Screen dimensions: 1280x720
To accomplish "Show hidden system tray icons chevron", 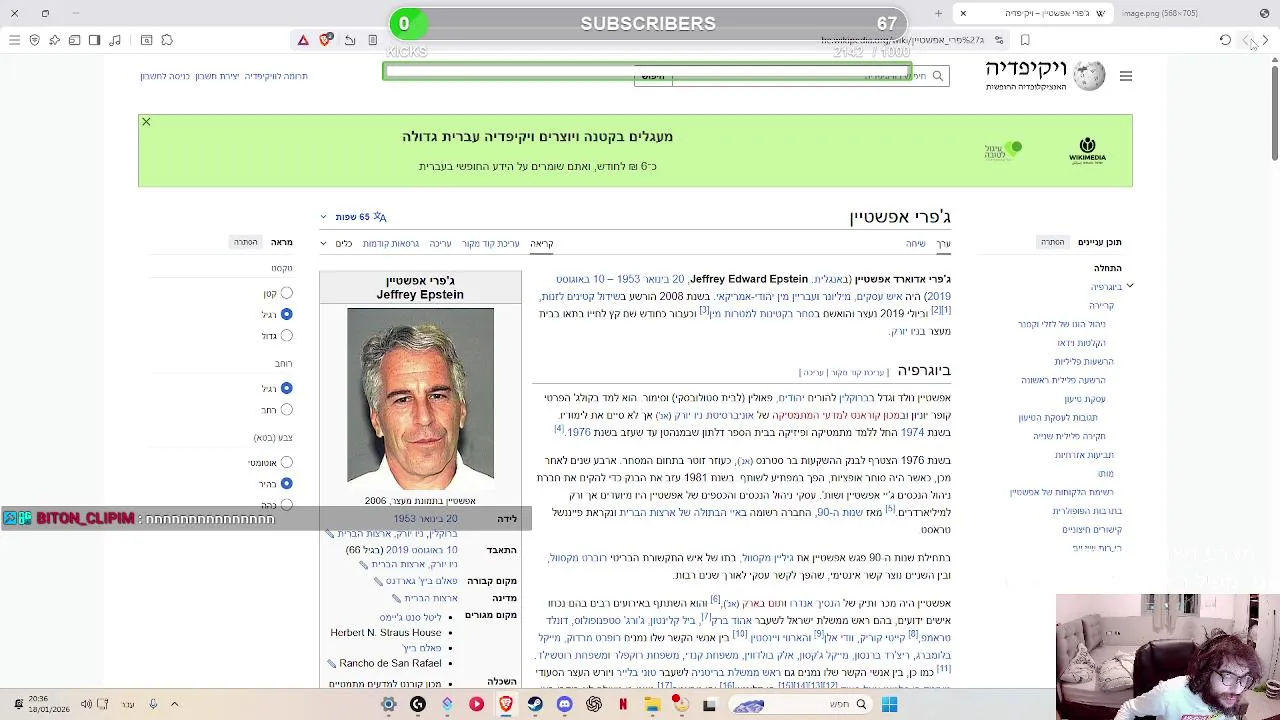I will point(174,704).
